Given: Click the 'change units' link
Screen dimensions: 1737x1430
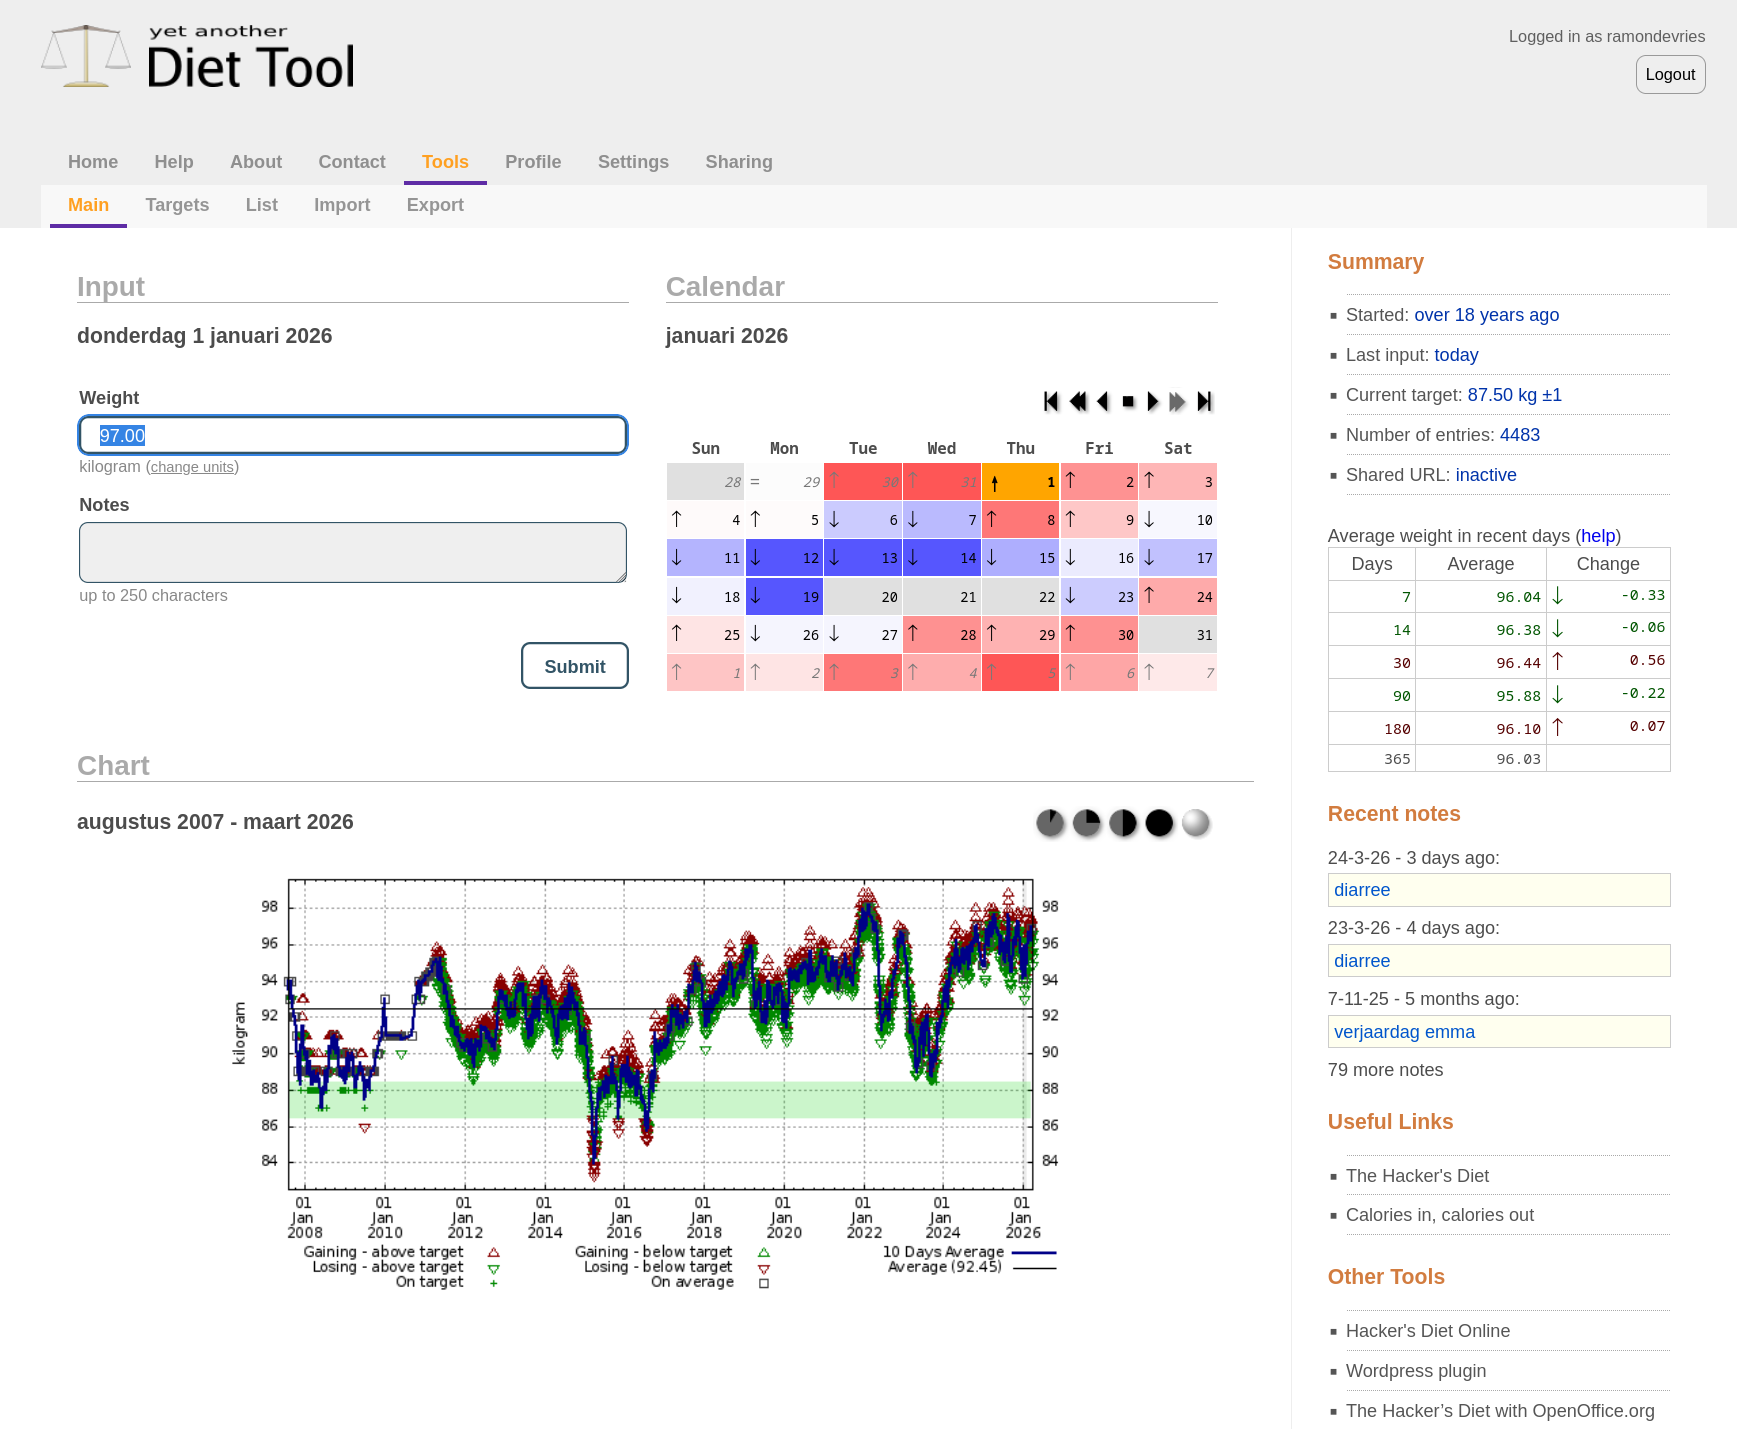Looking at the screenshot, I should [x=192, y=467].
